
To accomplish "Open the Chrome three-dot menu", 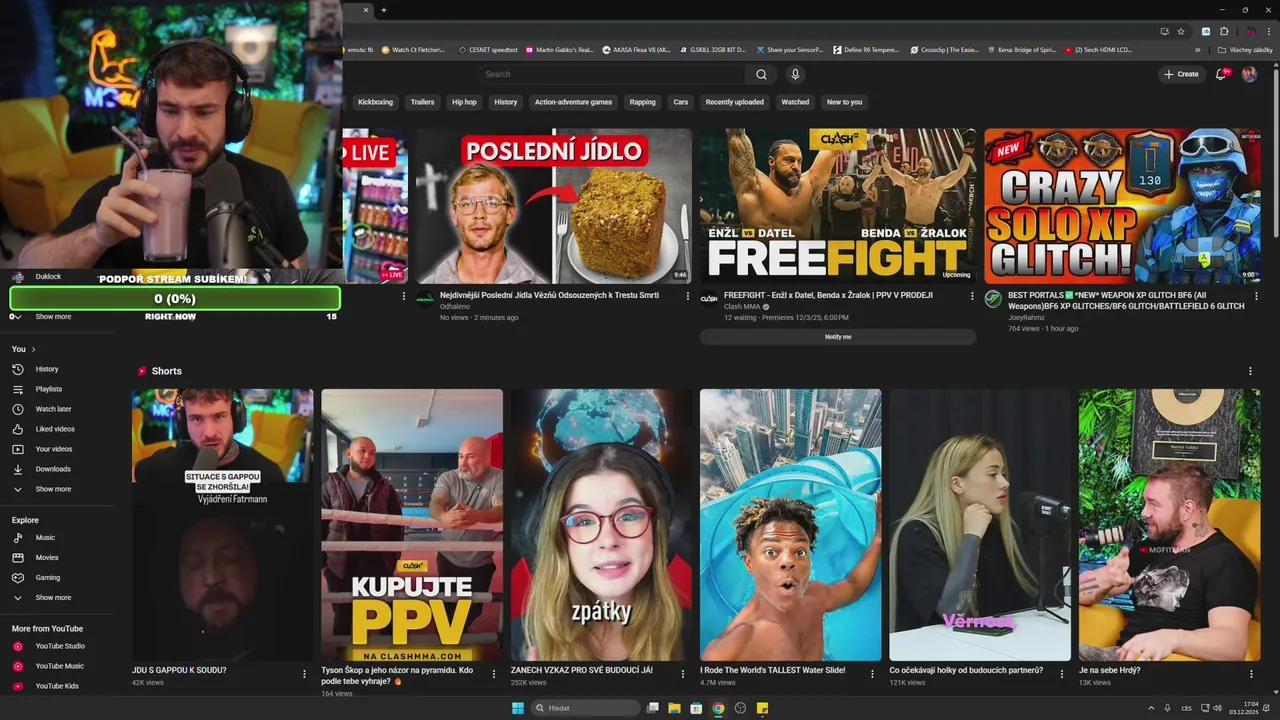I will pyautogui.click(x=1268, y=31).
